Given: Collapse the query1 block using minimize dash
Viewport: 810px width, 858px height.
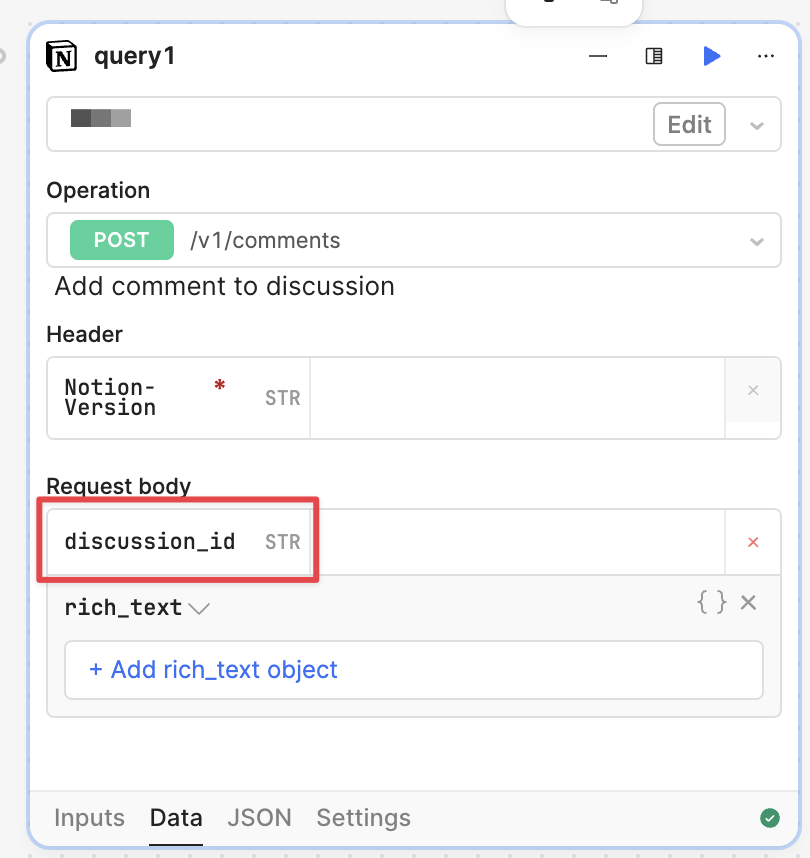Looking at the screenshot, I should pyautogui.click(x=598, y=57).
